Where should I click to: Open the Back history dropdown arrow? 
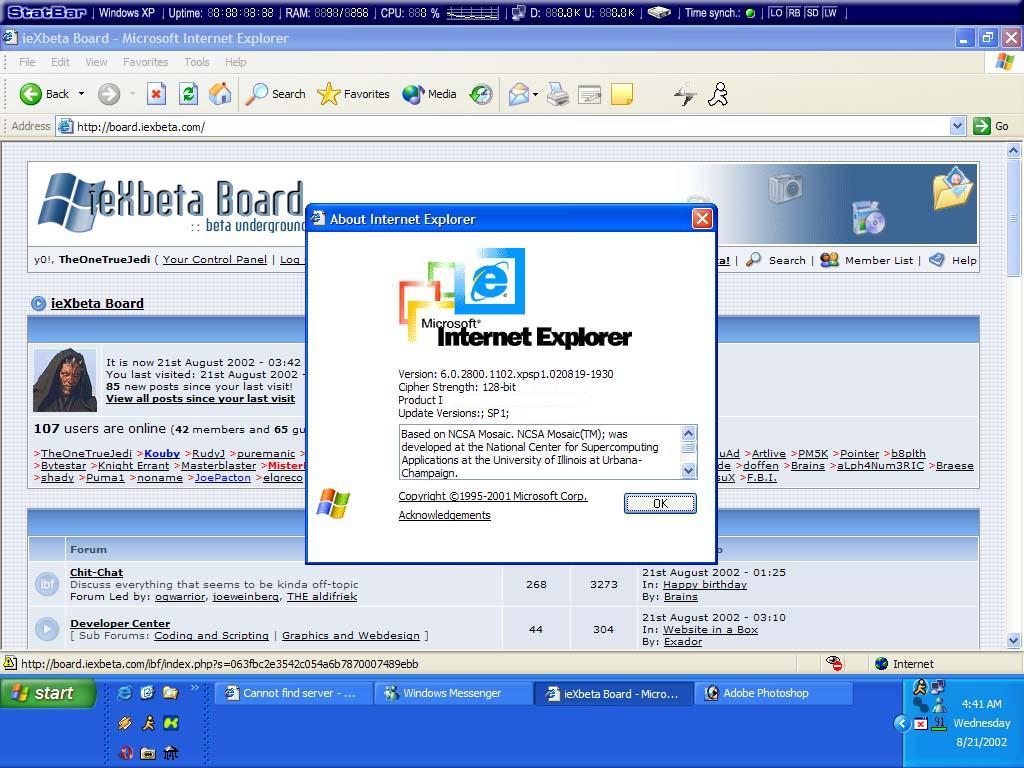tap(81, 94)
